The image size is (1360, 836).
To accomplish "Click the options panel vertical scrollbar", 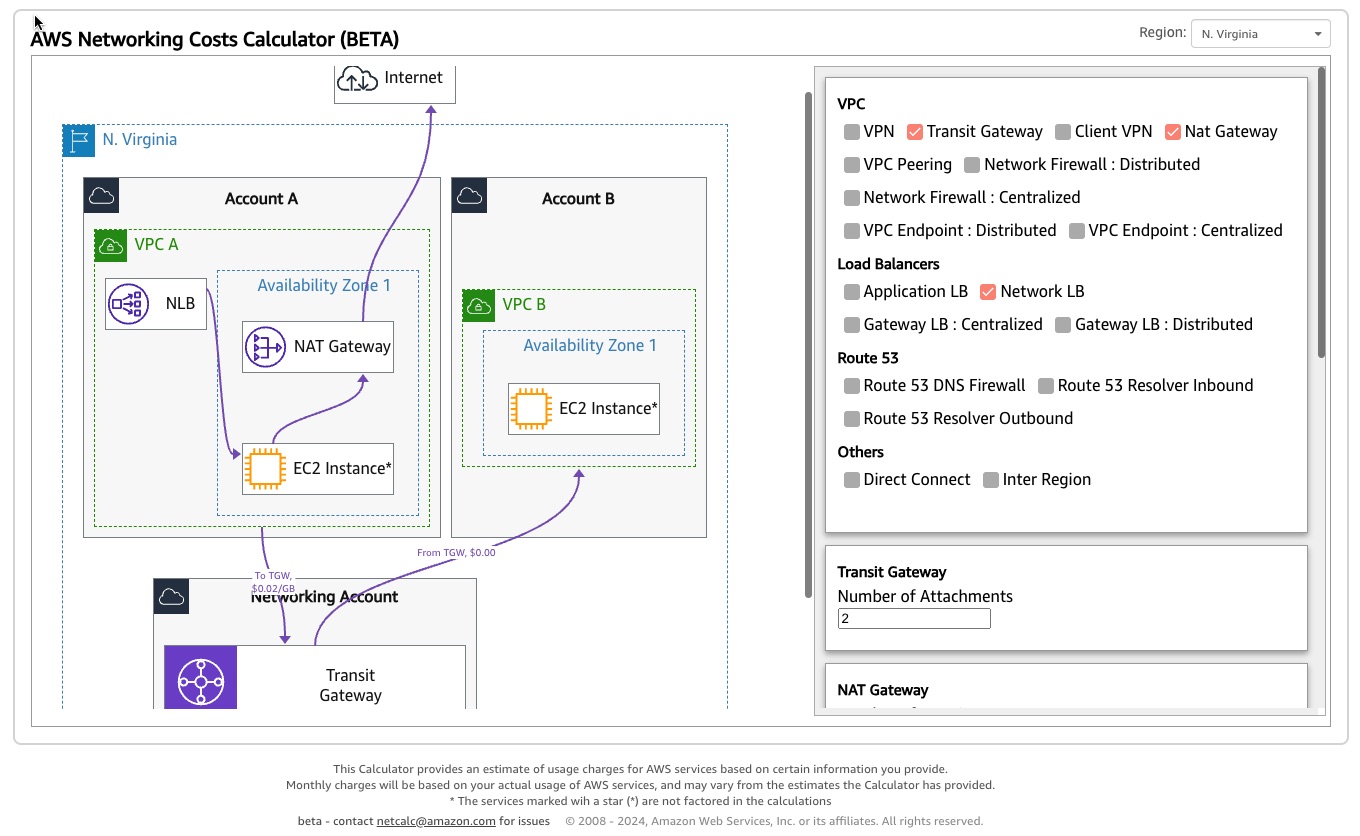I will (1322, 213).
